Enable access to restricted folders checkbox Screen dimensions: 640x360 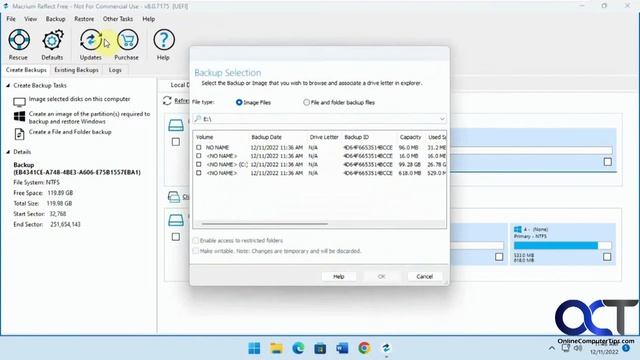point(196,240)
